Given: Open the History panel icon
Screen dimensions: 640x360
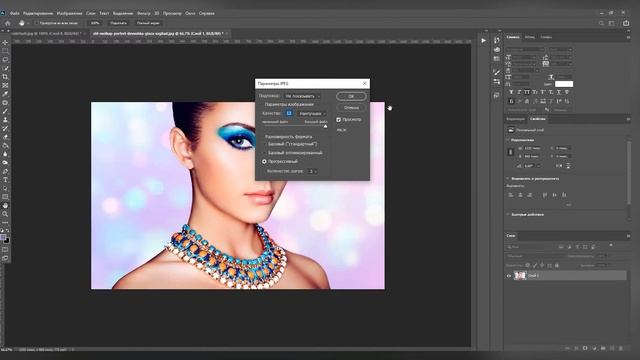Looking at the screenshot, I should [x=496, y=40].
